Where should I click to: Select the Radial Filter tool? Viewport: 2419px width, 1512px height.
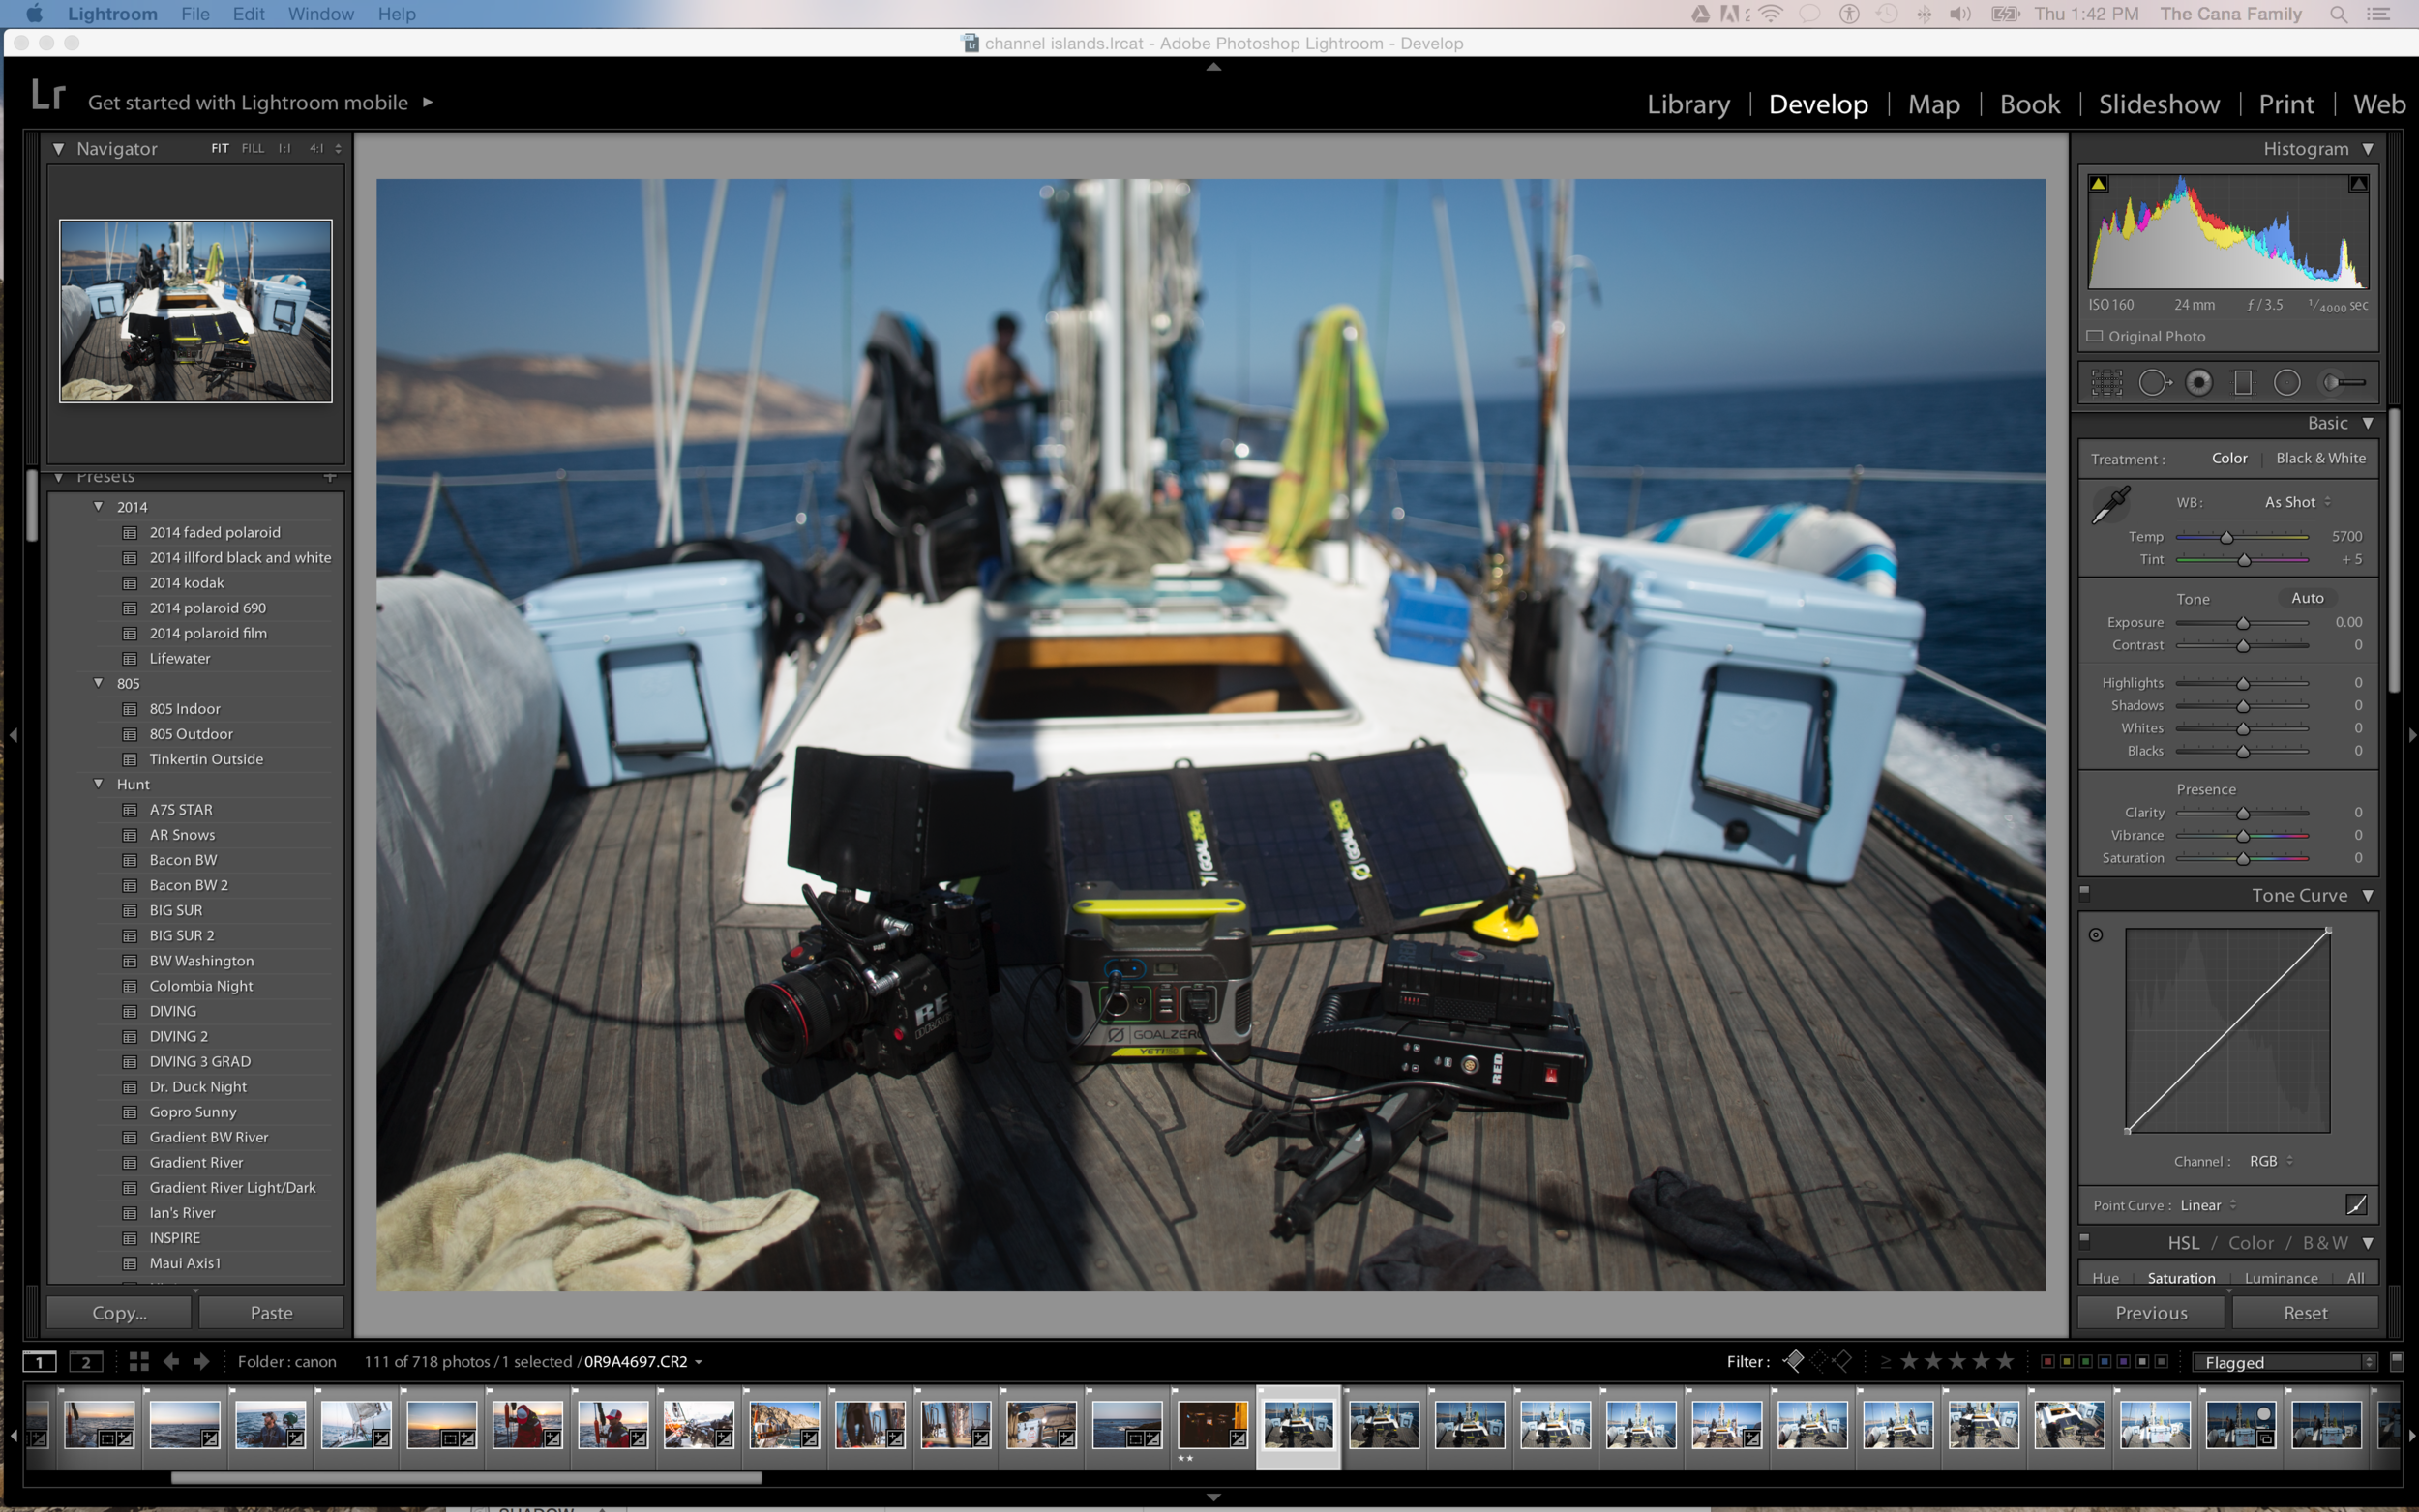pyautogui.click(x=2287, y=382)
